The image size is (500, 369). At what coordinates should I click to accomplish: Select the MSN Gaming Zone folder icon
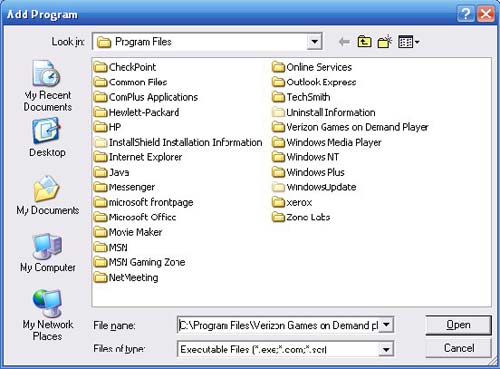tap(100, 262)
